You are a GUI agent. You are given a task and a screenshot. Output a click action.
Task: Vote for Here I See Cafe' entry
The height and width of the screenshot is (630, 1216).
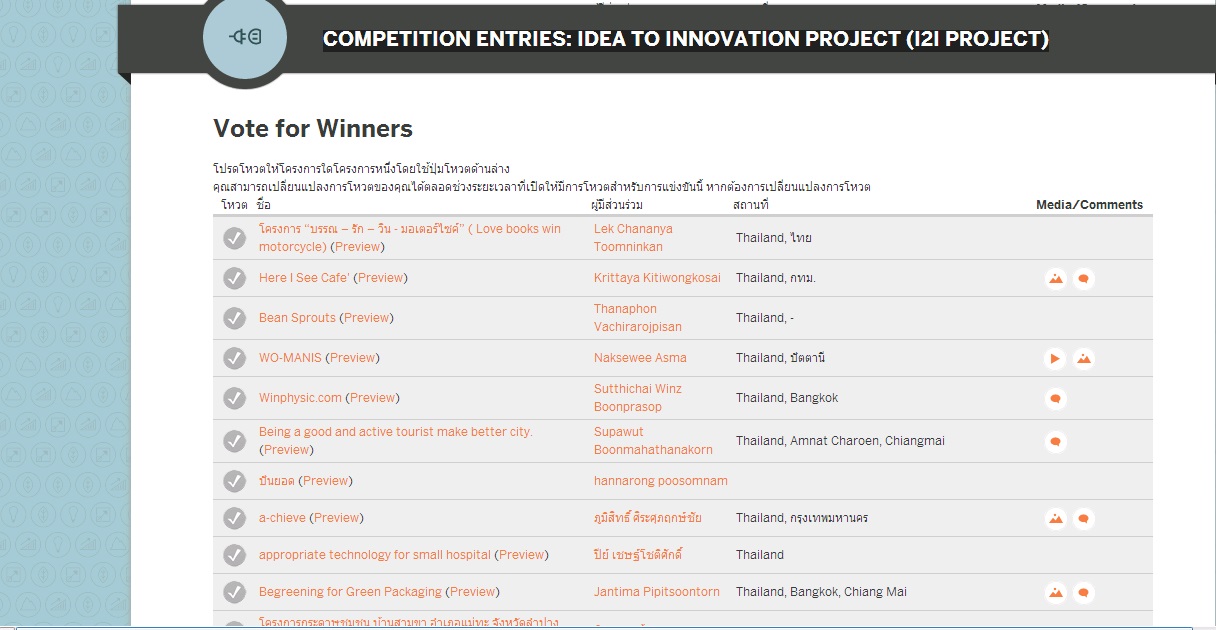234,278
